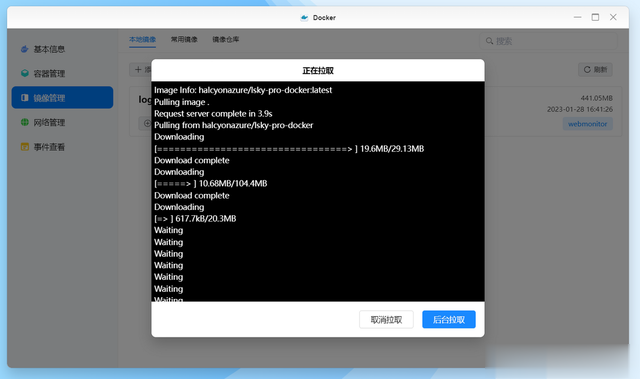Click the 'Request server complete in 3.9s' line
This screenshot has height=379, width=640.
(213, 114)
